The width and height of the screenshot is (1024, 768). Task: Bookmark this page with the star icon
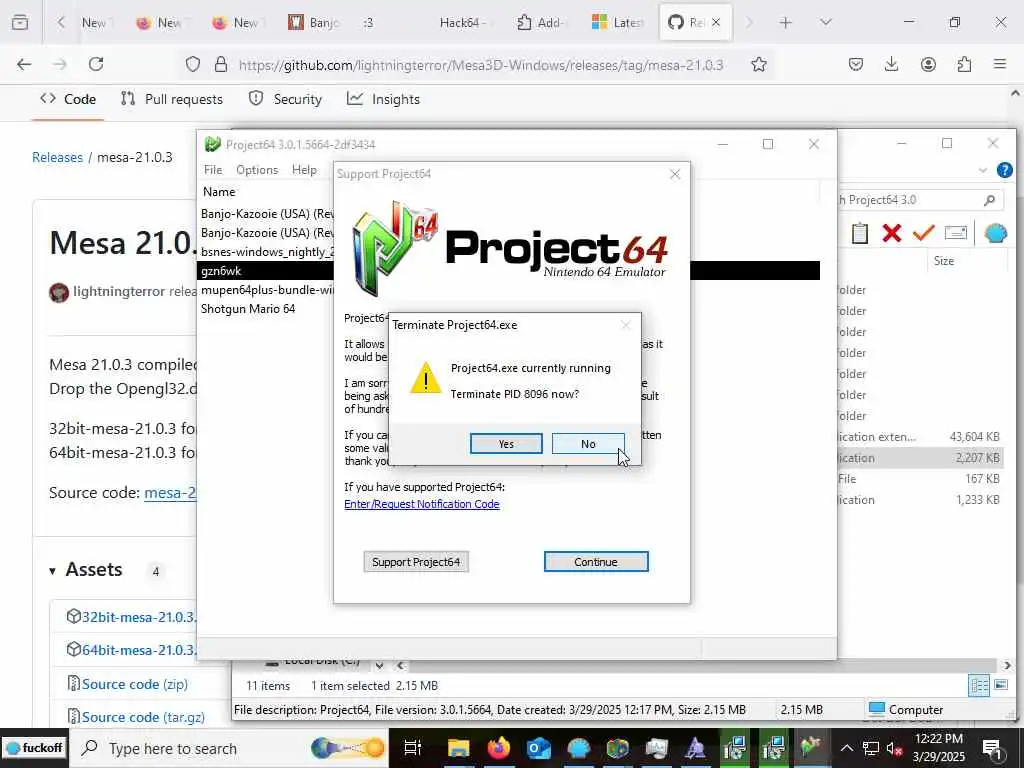pyautogui.click(x=758, y=64)
